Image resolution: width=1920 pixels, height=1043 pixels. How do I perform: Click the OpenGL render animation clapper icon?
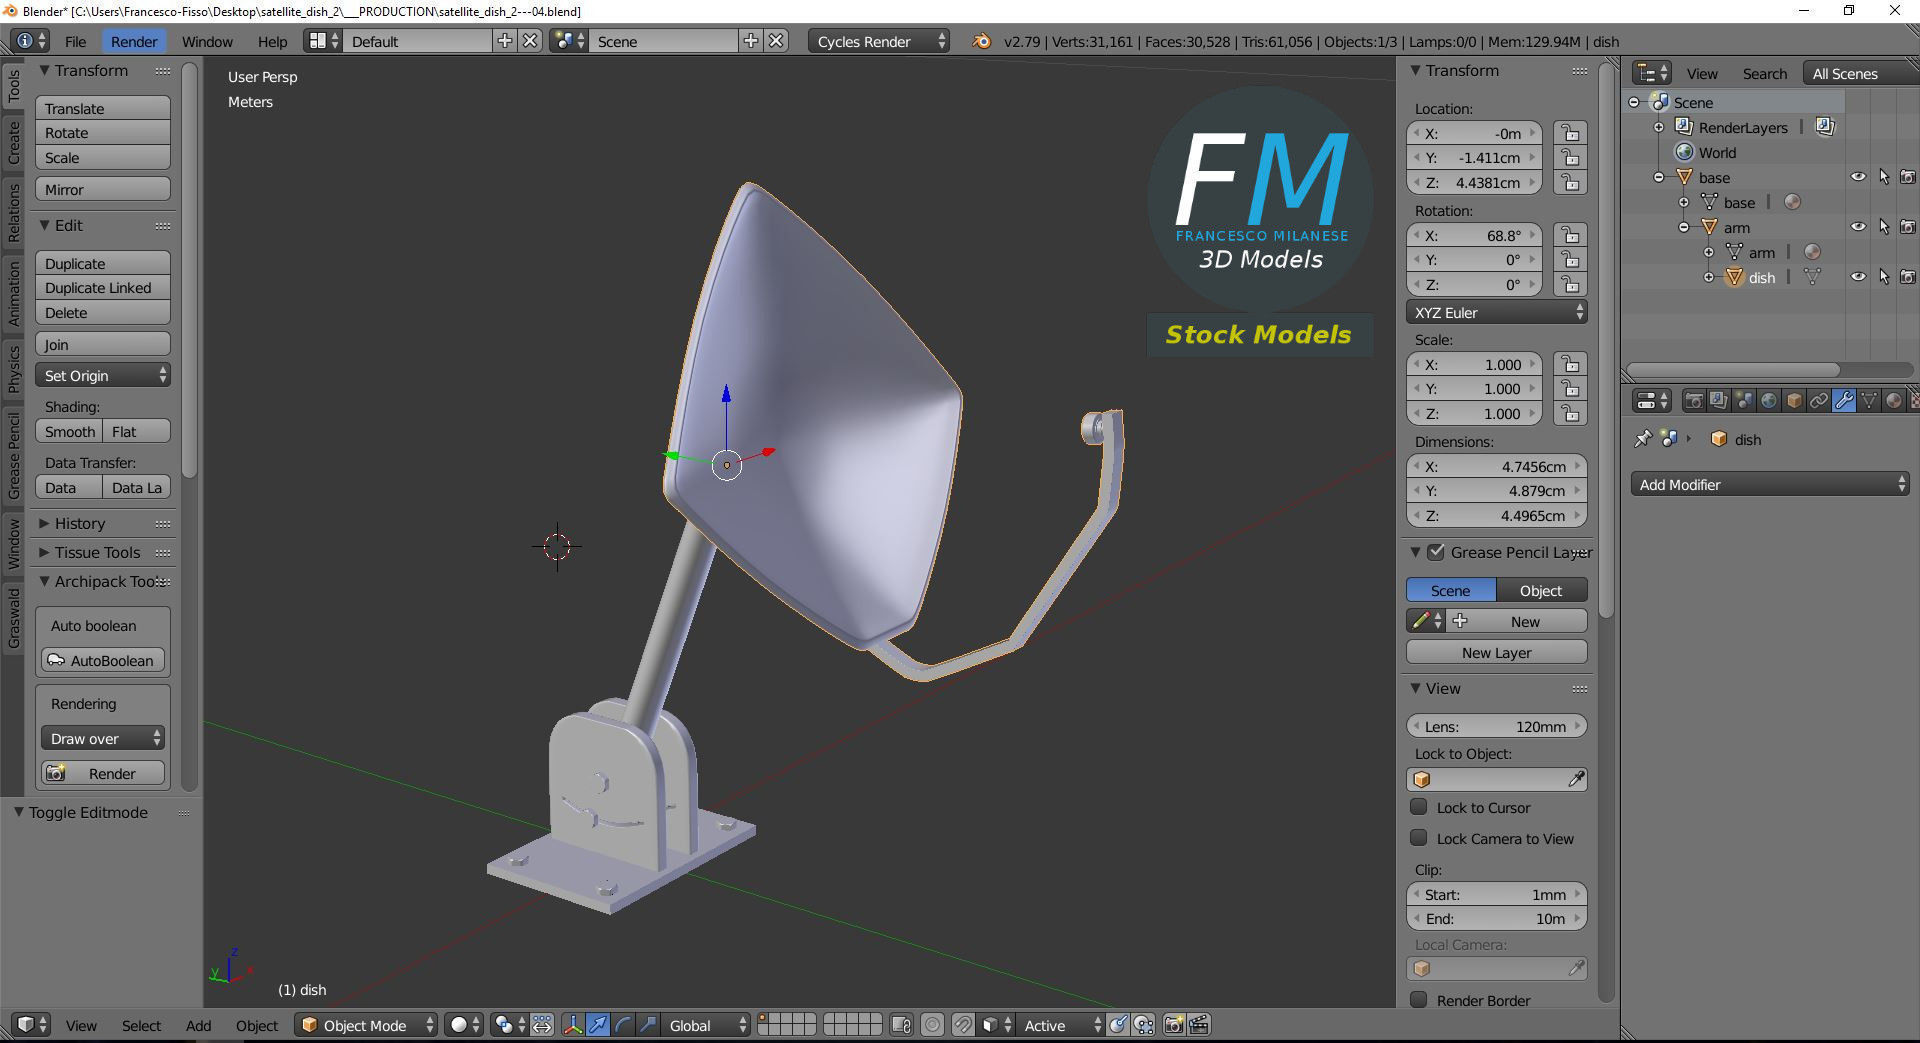click(x=1198, y=1025)
